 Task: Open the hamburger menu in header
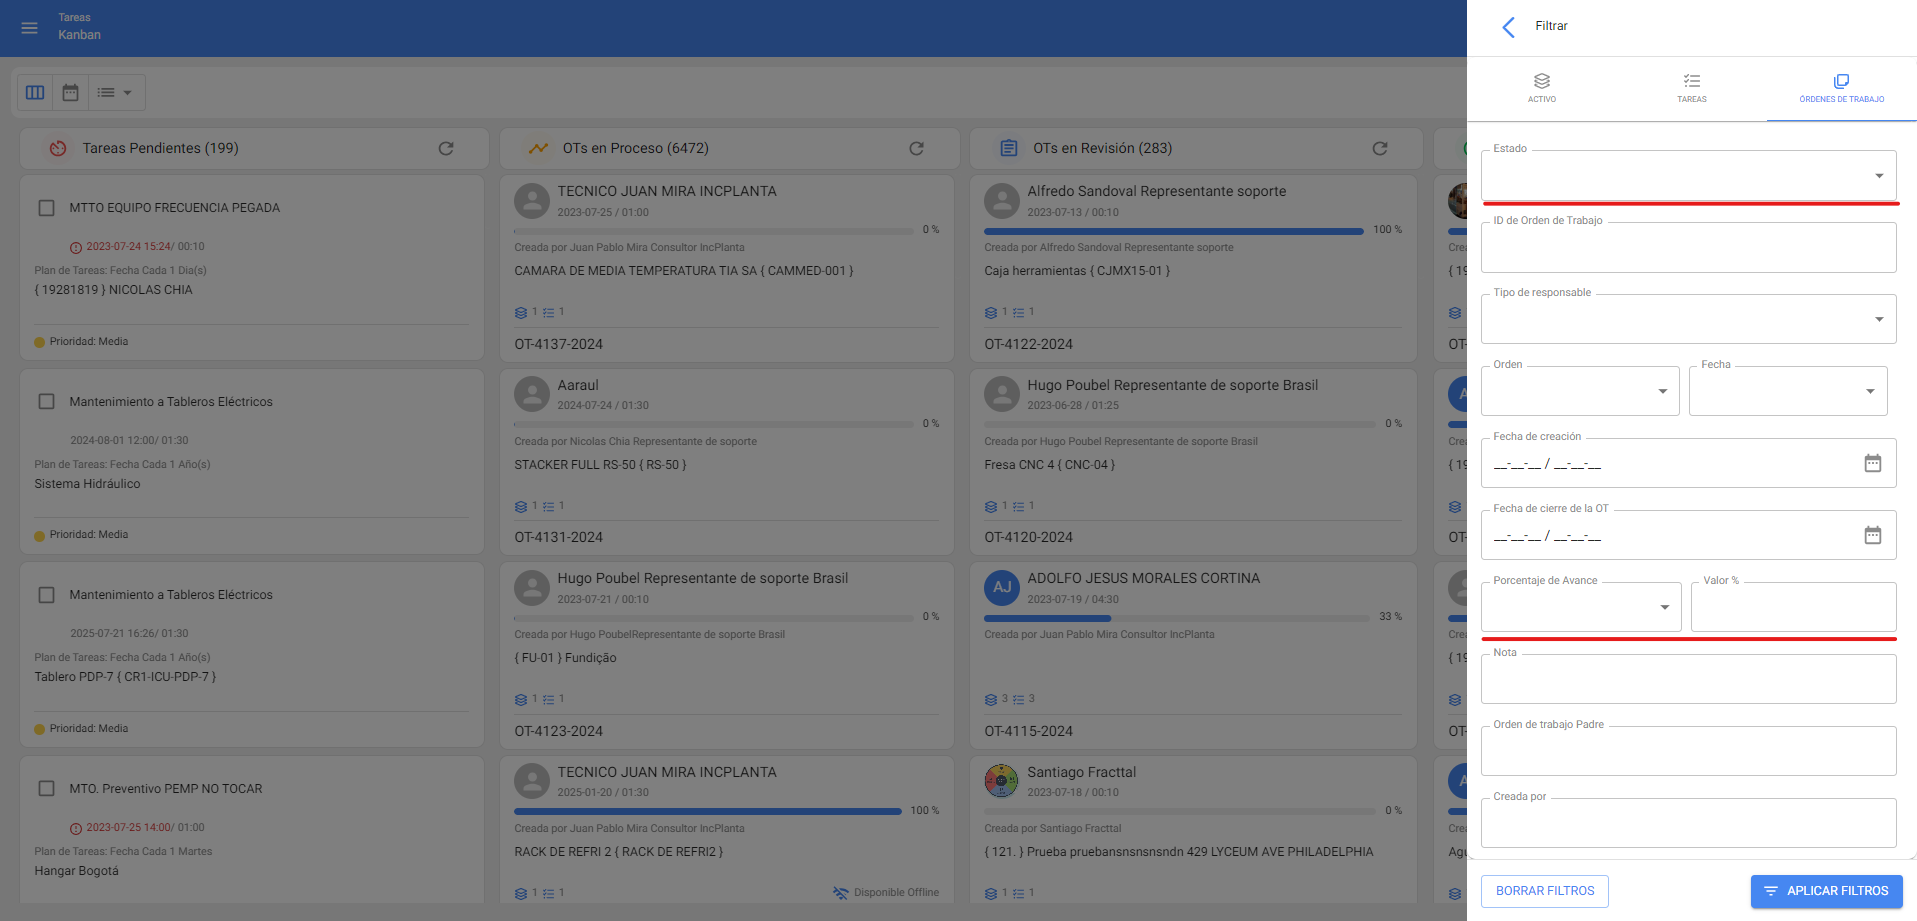click(30, 28)
